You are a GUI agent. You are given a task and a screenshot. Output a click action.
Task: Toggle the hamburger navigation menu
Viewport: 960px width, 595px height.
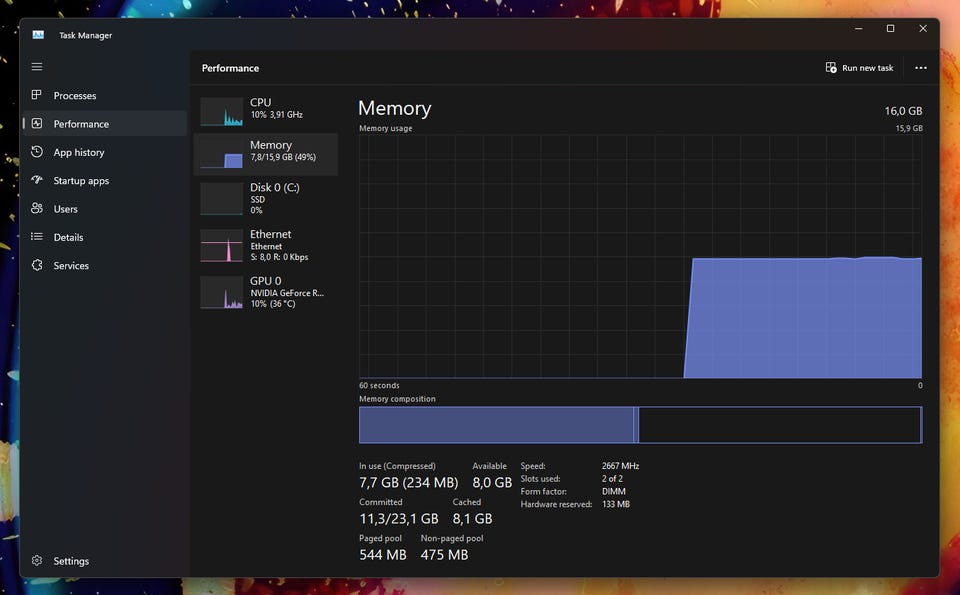point(37,67)
